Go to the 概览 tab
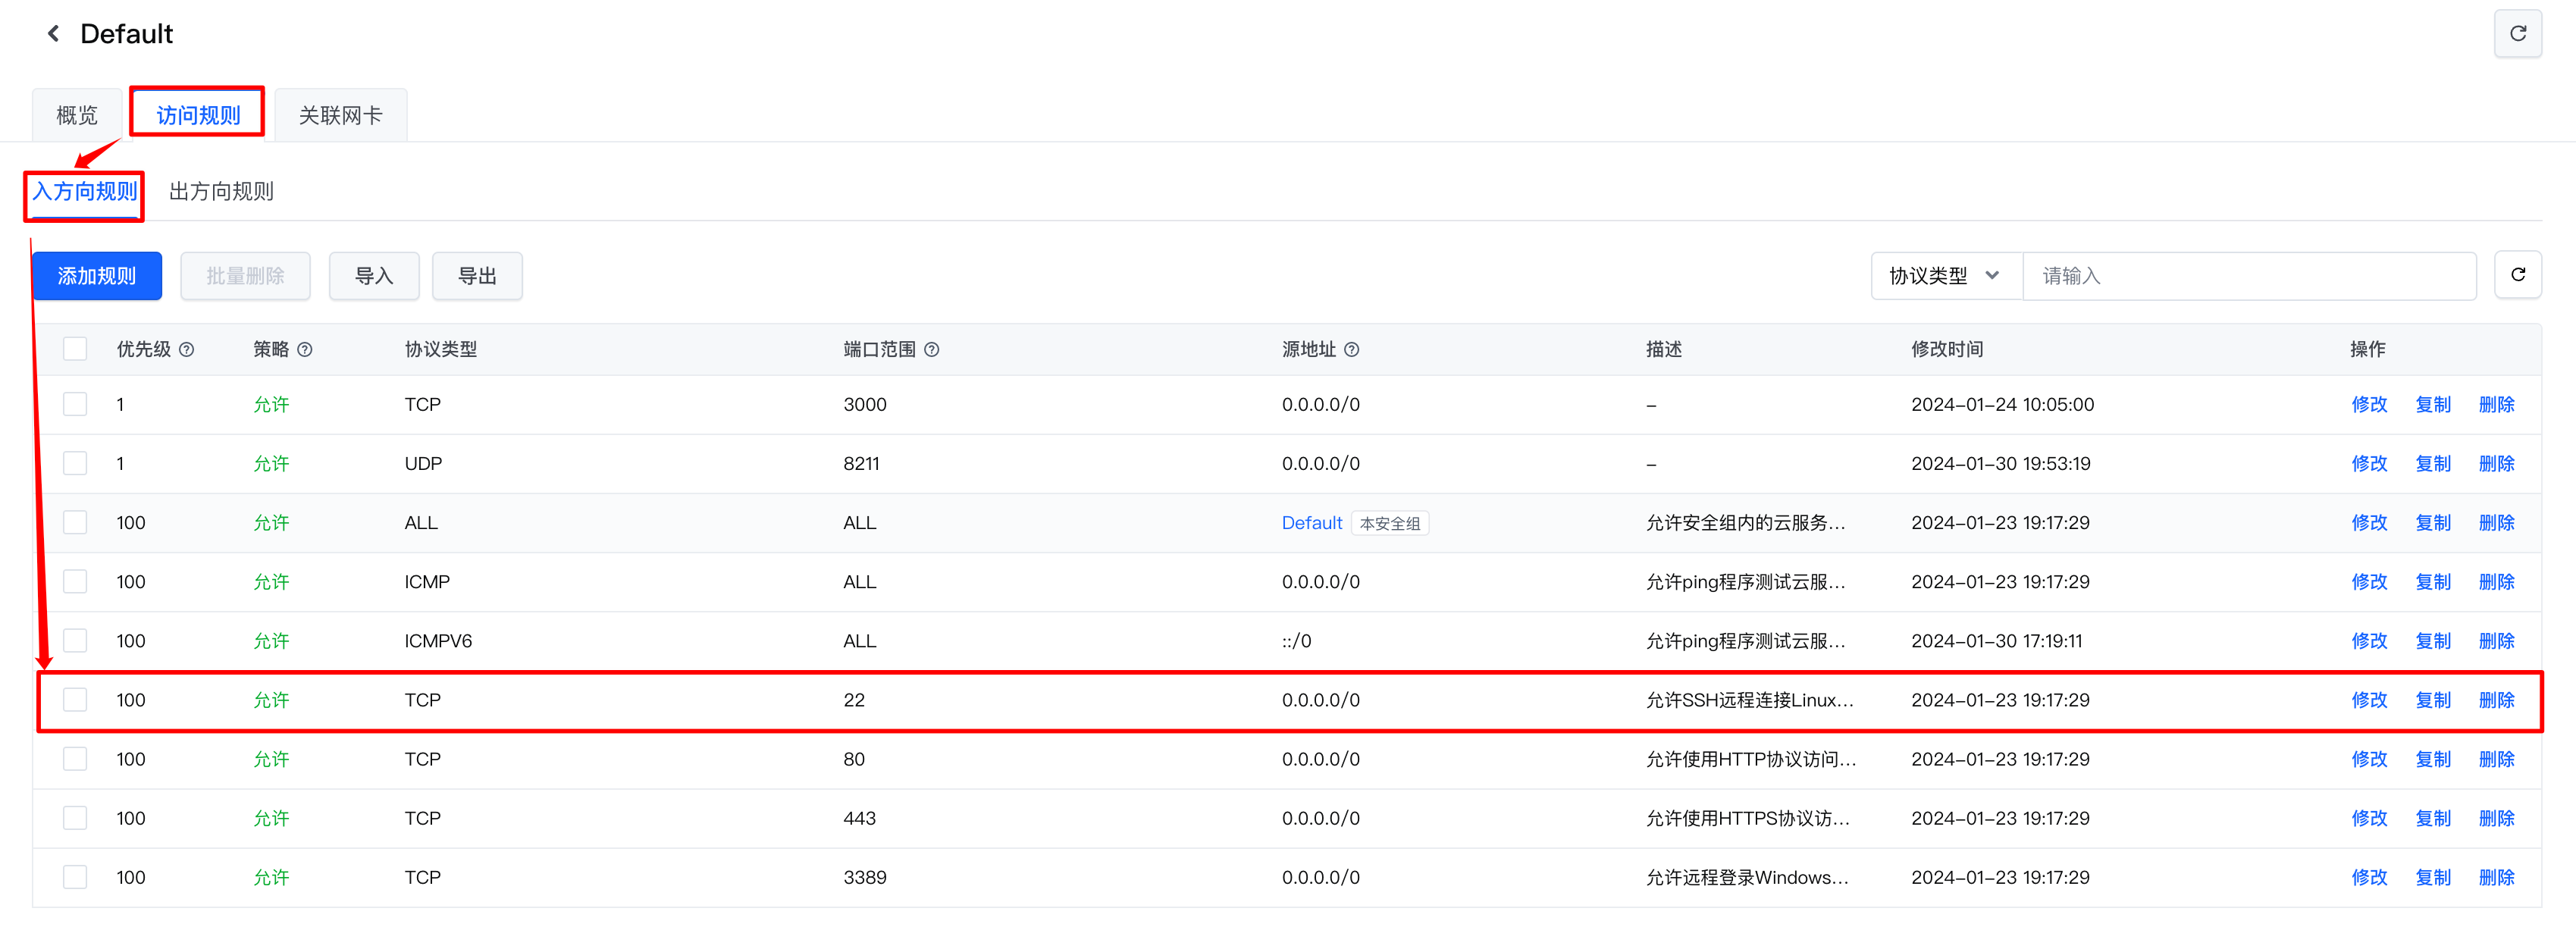The image size is (2576, 949). pos(77,116)
